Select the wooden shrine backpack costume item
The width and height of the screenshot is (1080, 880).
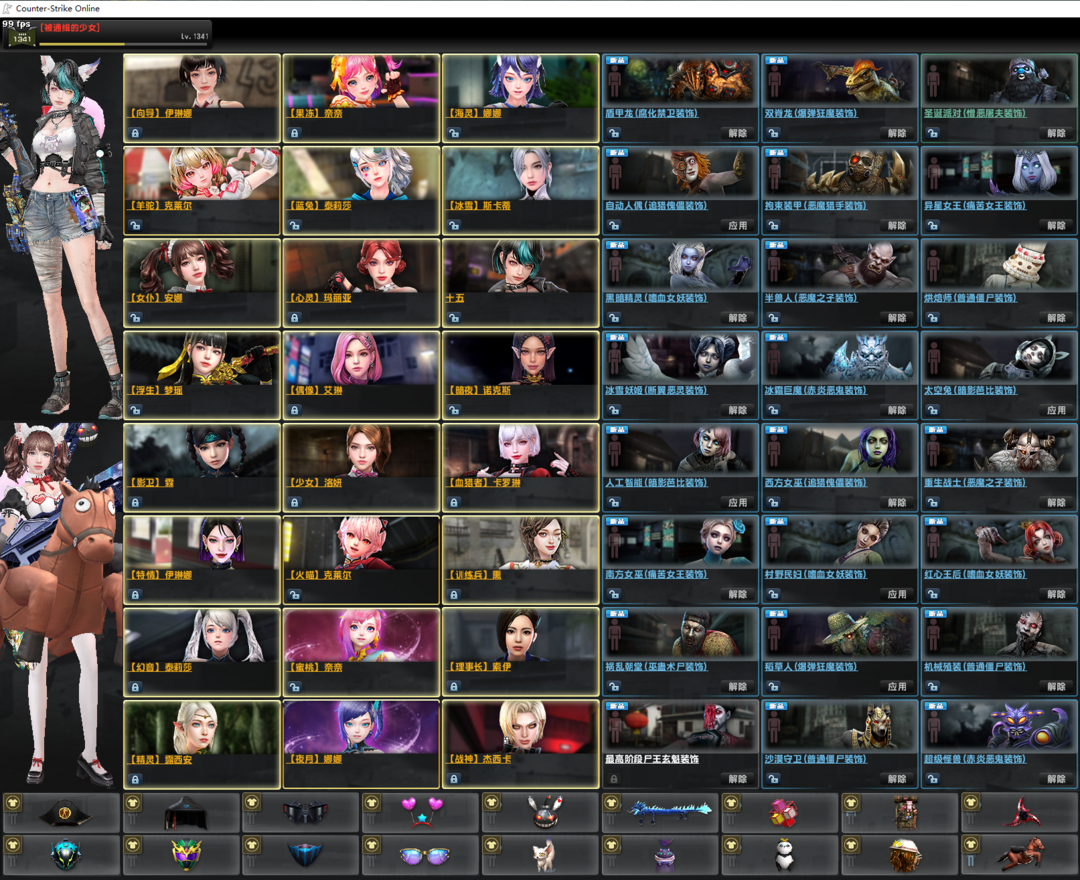tap(905, 813)
